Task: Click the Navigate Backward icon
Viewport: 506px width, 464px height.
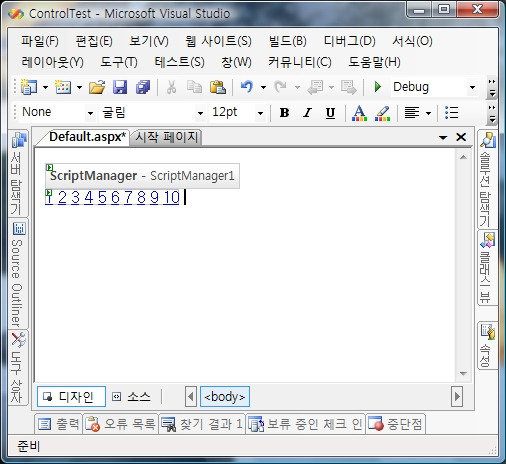Action: (315, 87)
